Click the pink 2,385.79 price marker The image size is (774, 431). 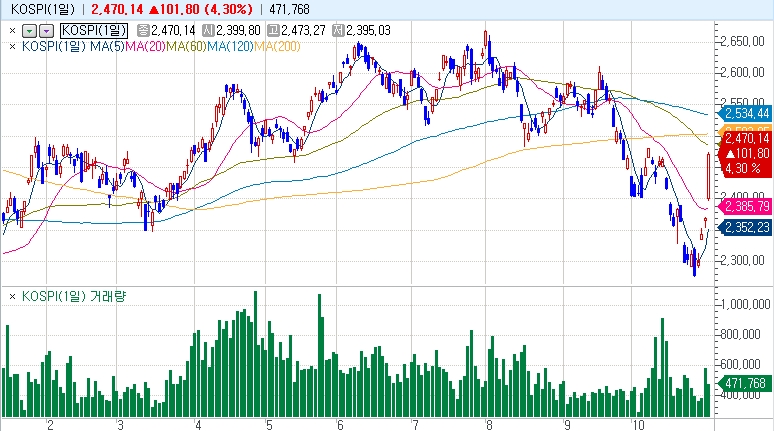tap(746, 205)
